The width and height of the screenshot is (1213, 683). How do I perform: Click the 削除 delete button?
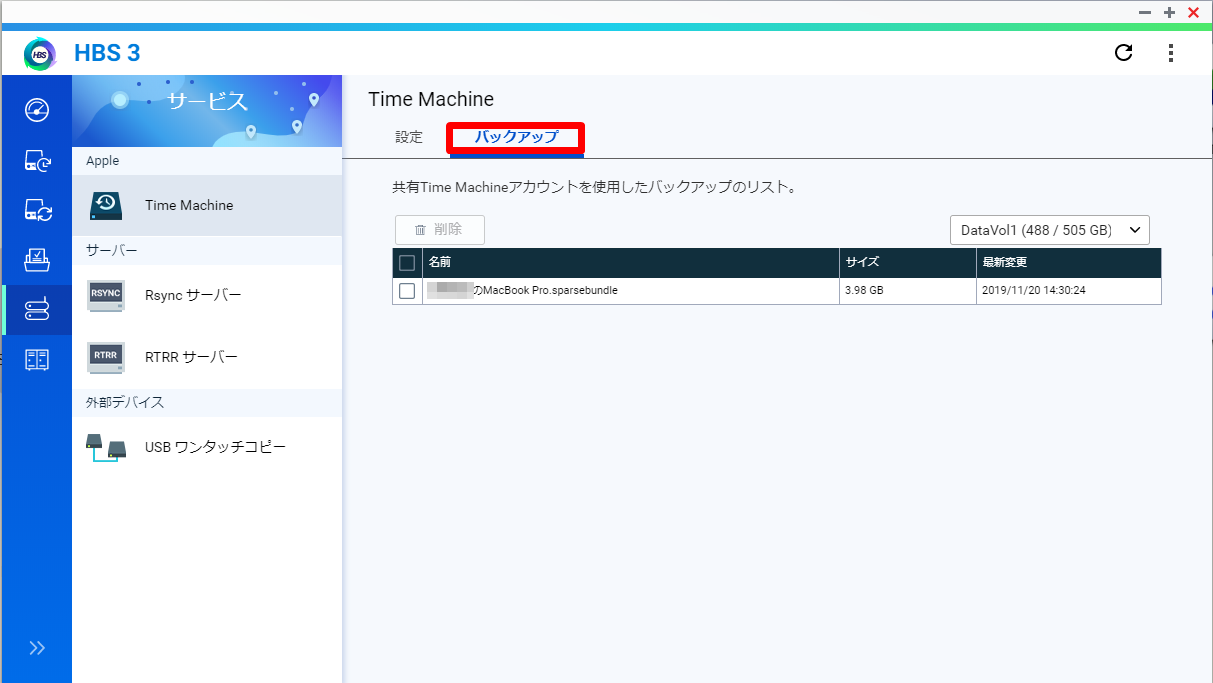(x=440, y=230)
